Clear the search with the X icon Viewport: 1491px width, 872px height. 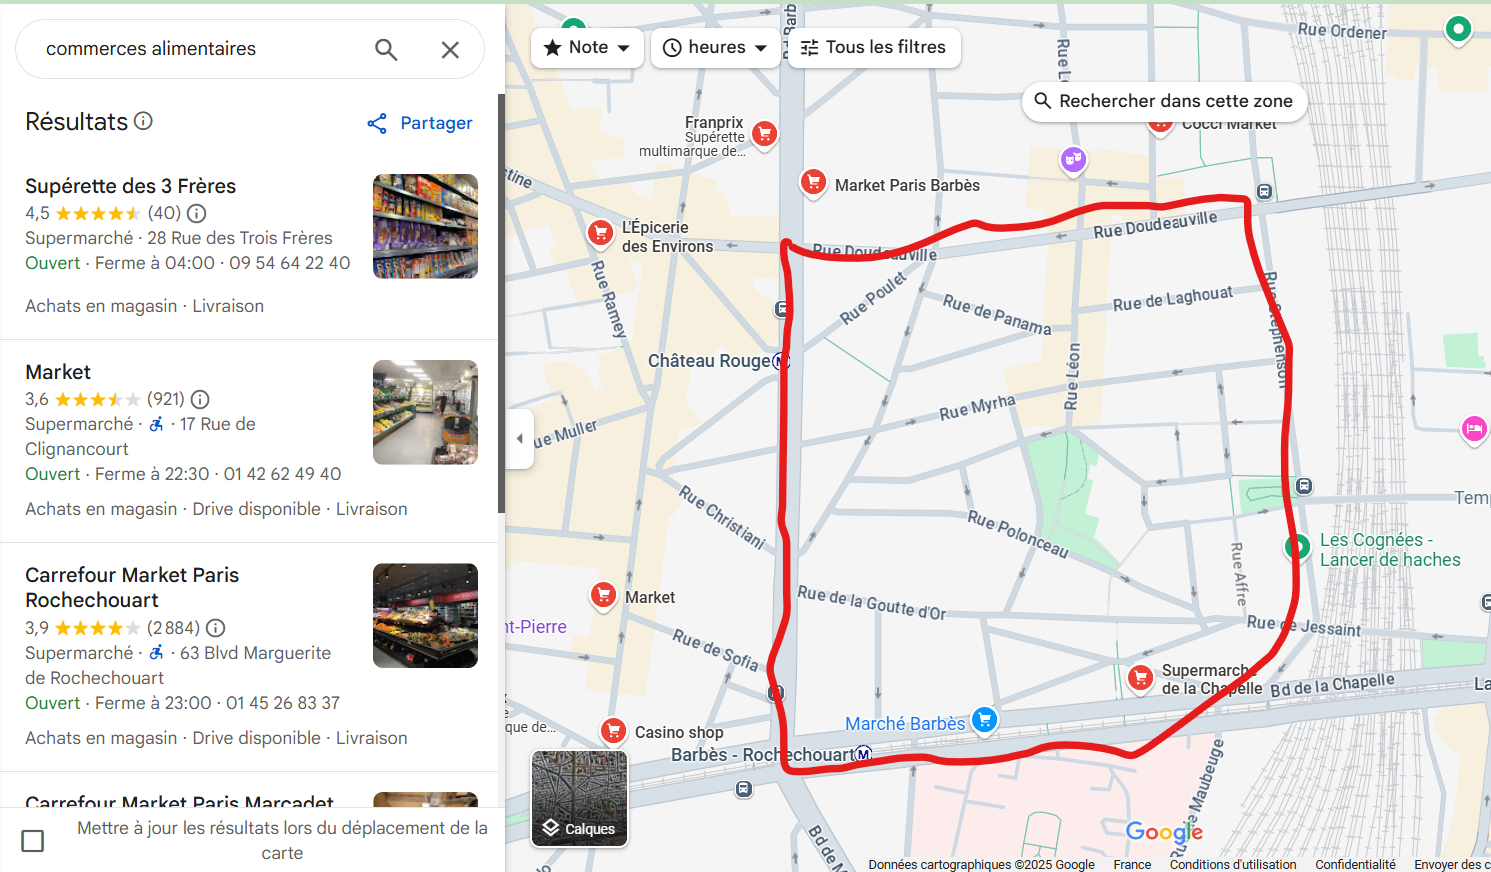pyautogui.click(x=450, y=49)
